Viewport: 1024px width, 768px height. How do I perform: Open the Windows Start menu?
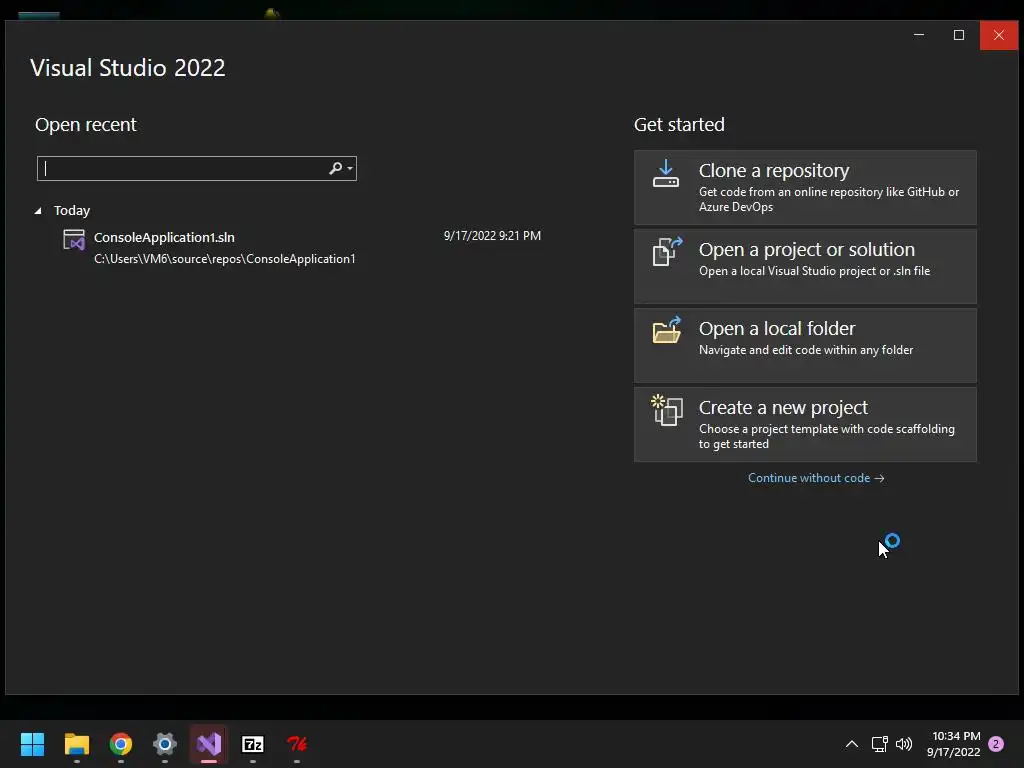click(x=32, y=744)
